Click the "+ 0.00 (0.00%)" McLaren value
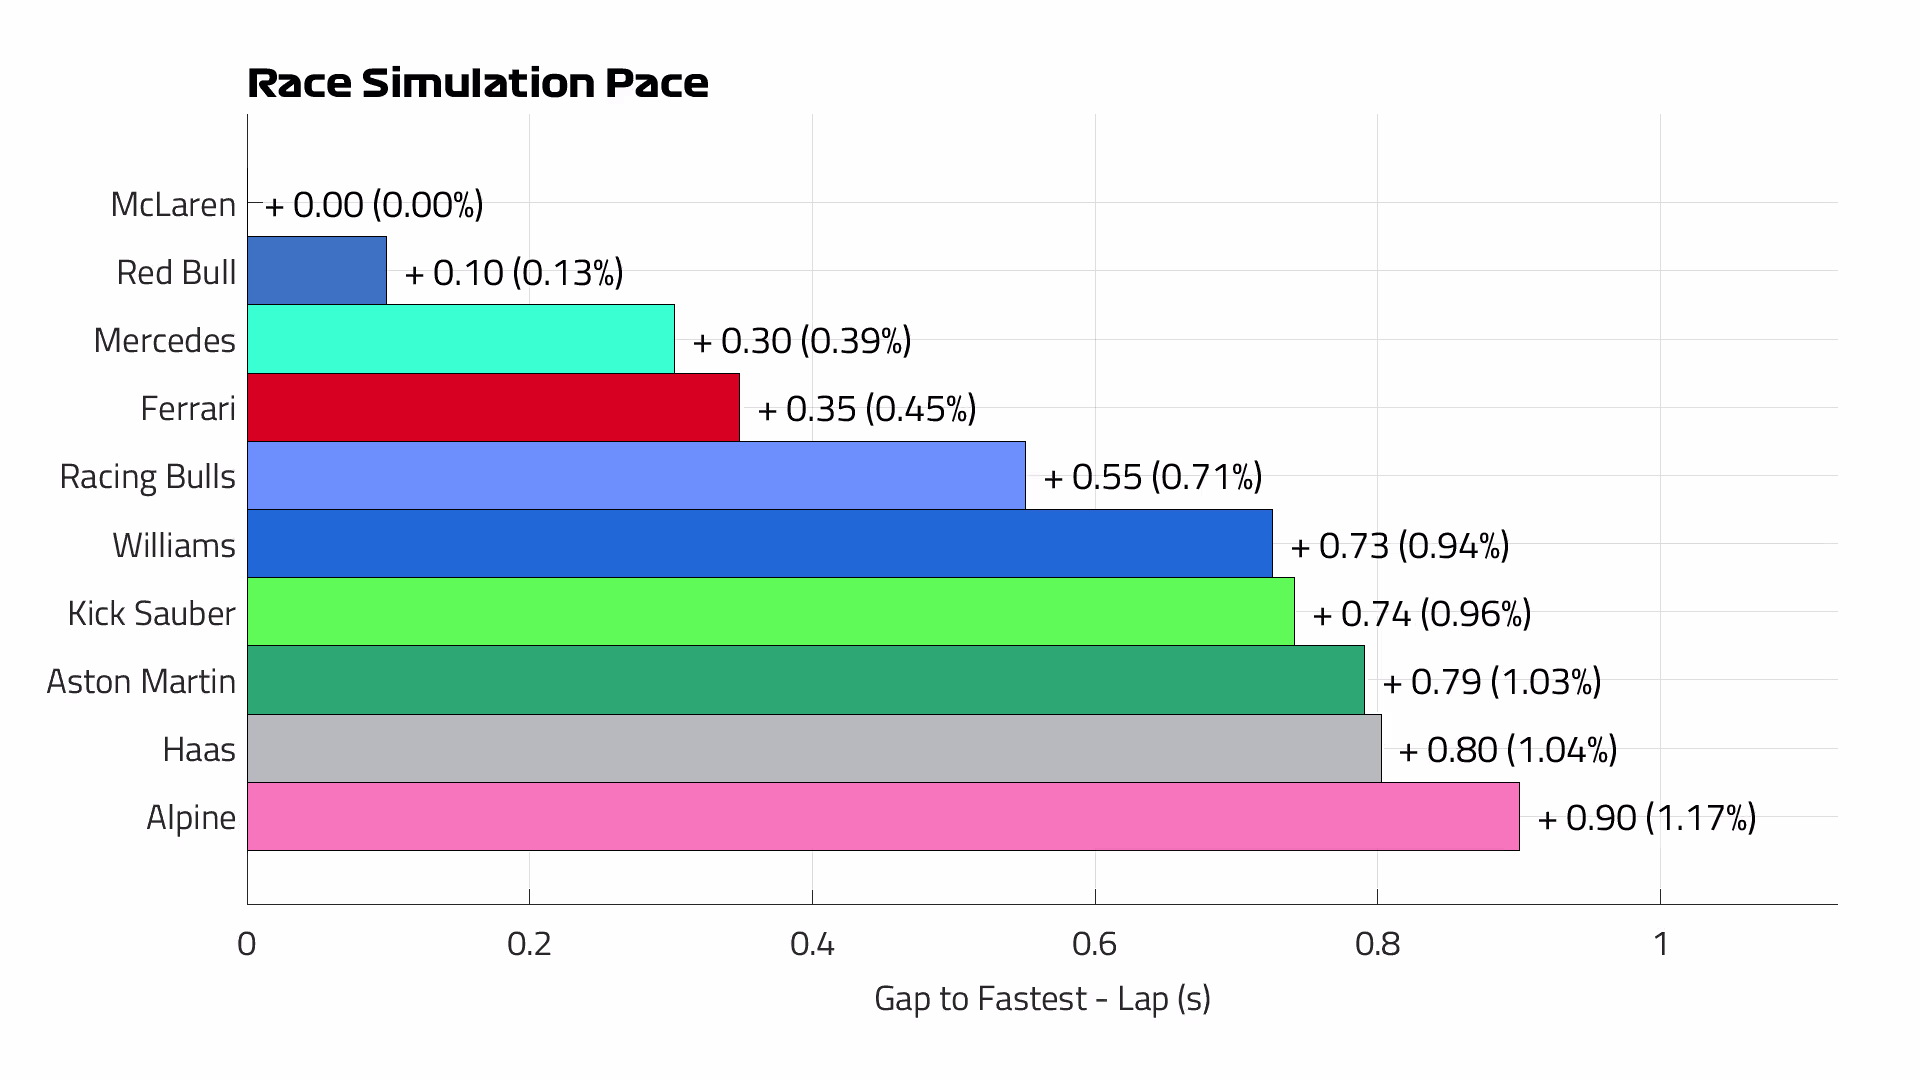 [374, 204]
